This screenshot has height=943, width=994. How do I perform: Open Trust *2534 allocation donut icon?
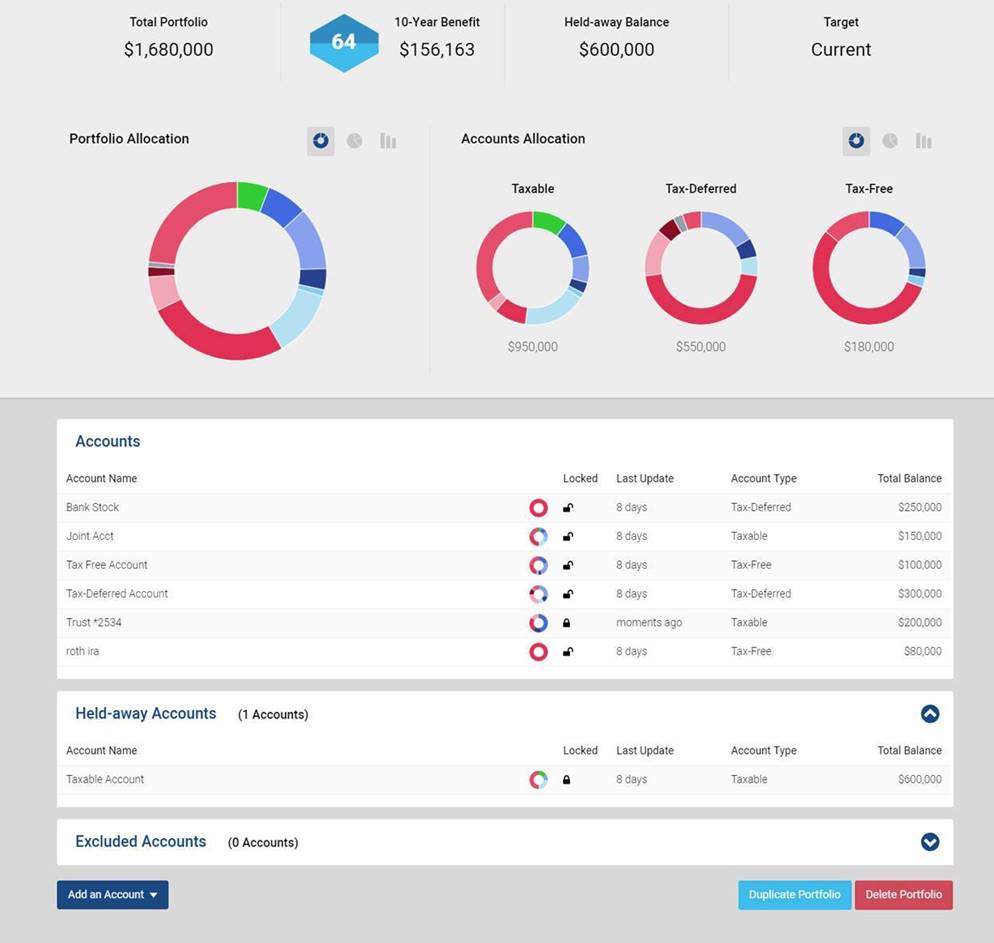point(538,623)
